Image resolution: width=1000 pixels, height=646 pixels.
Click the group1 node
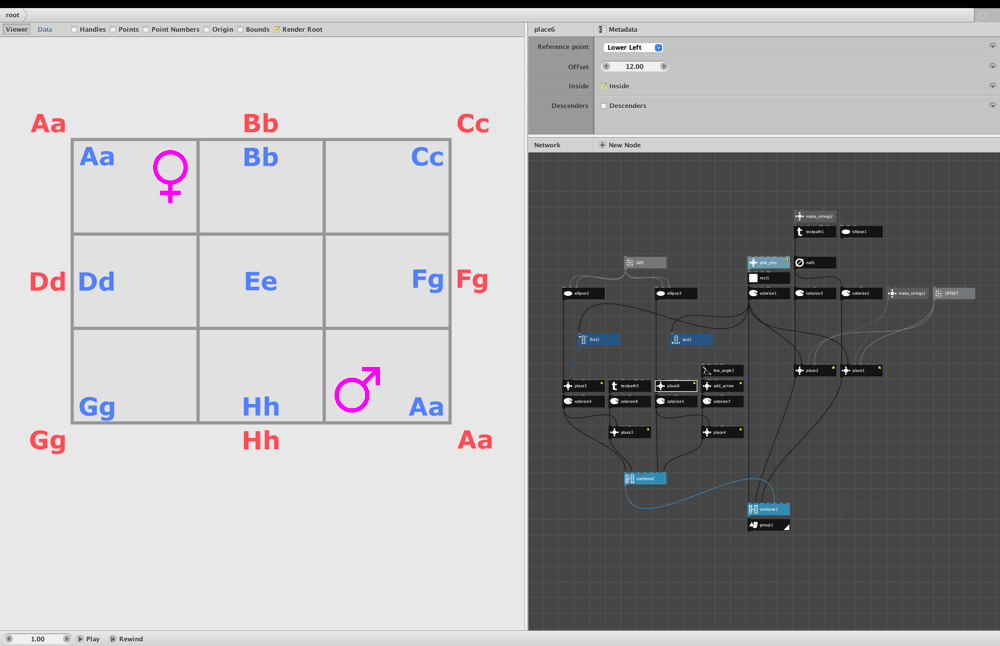coord(768,525)
